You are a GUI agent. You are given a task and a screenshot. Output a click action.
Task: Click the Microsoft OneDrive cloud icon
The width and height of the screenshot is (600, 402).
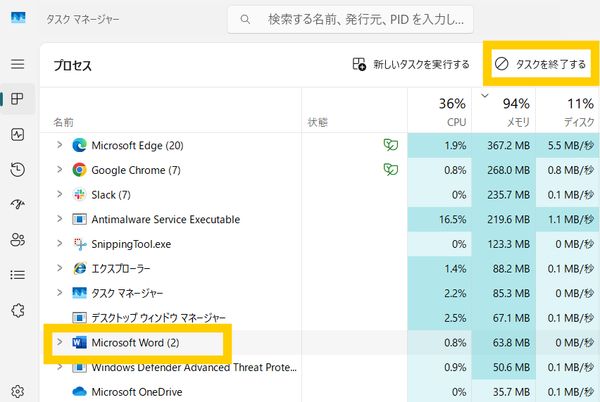[79, 392]
